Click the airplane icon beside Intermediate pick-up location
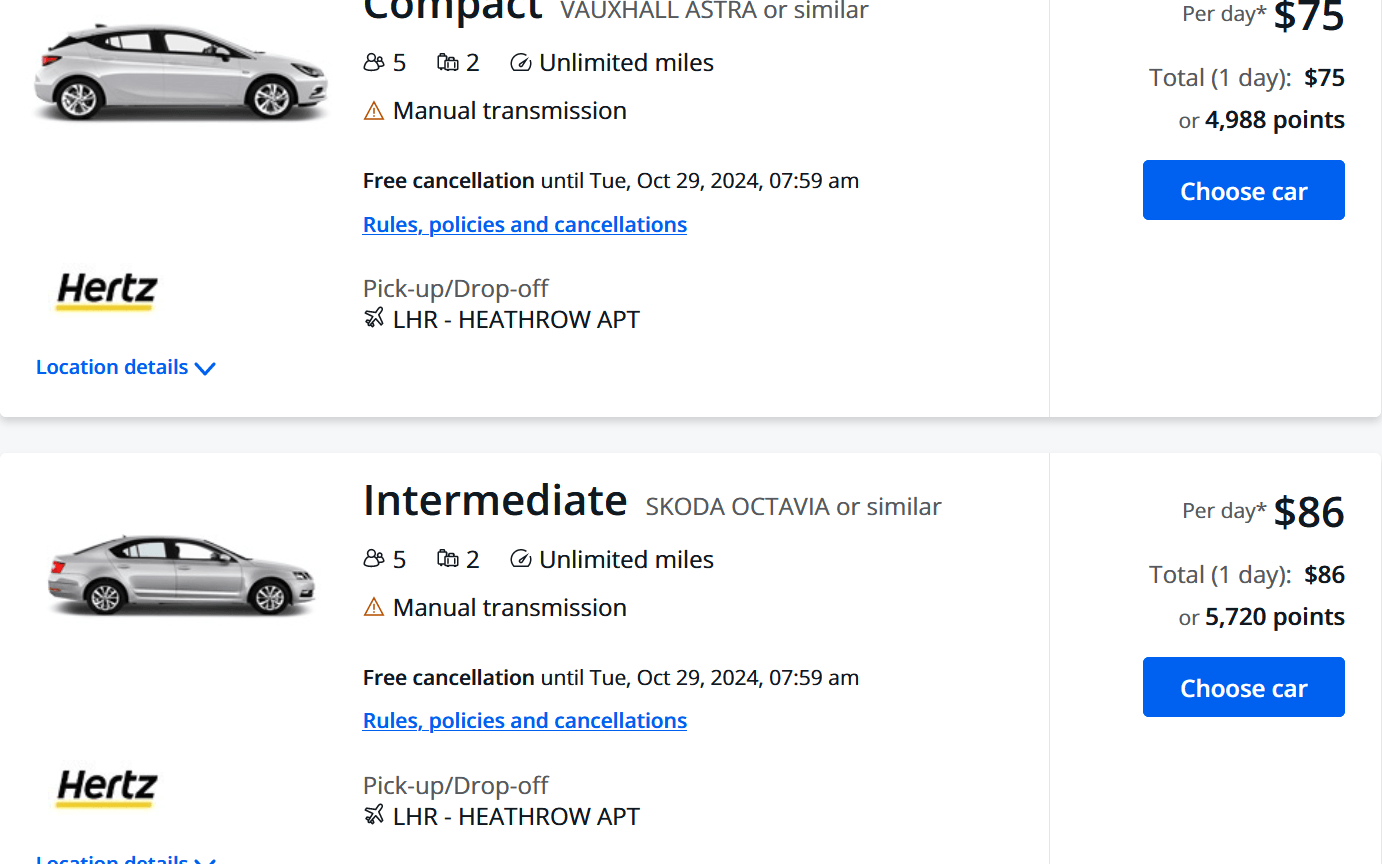1382x864 pixels. [374, 816]
